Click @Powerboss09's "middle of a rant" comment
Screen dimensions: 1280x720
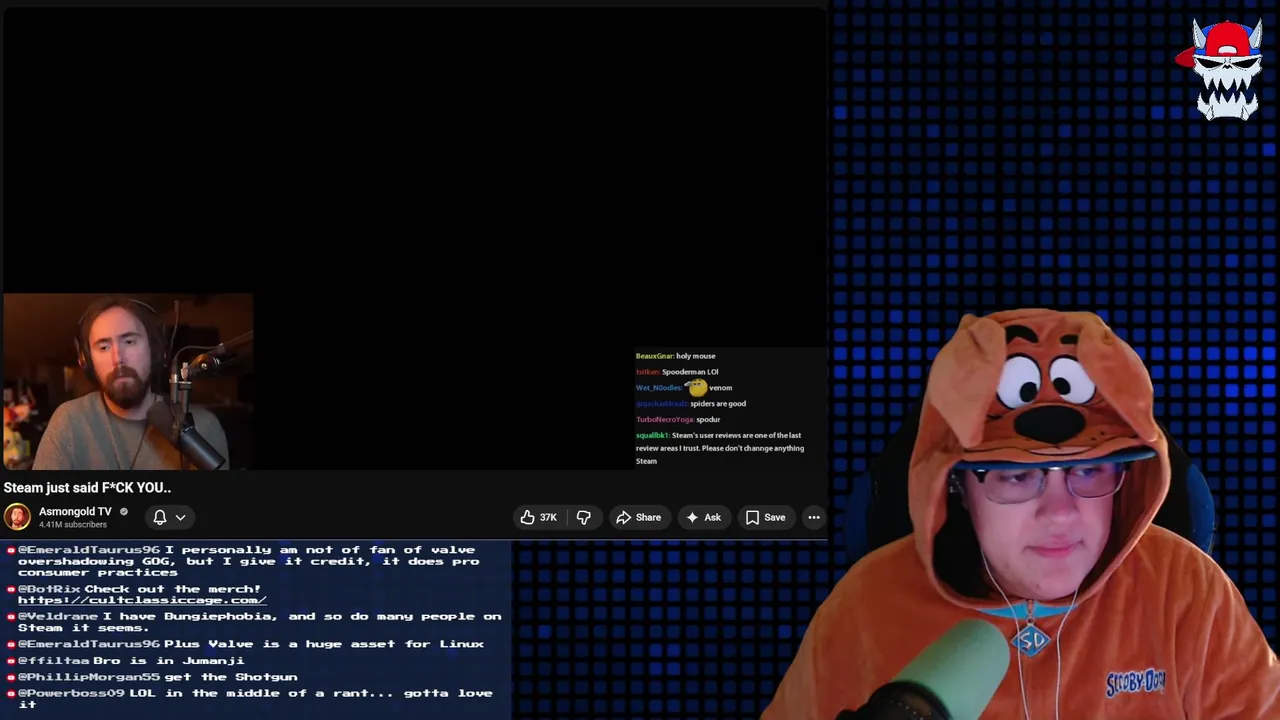click(x=249, y=698)
